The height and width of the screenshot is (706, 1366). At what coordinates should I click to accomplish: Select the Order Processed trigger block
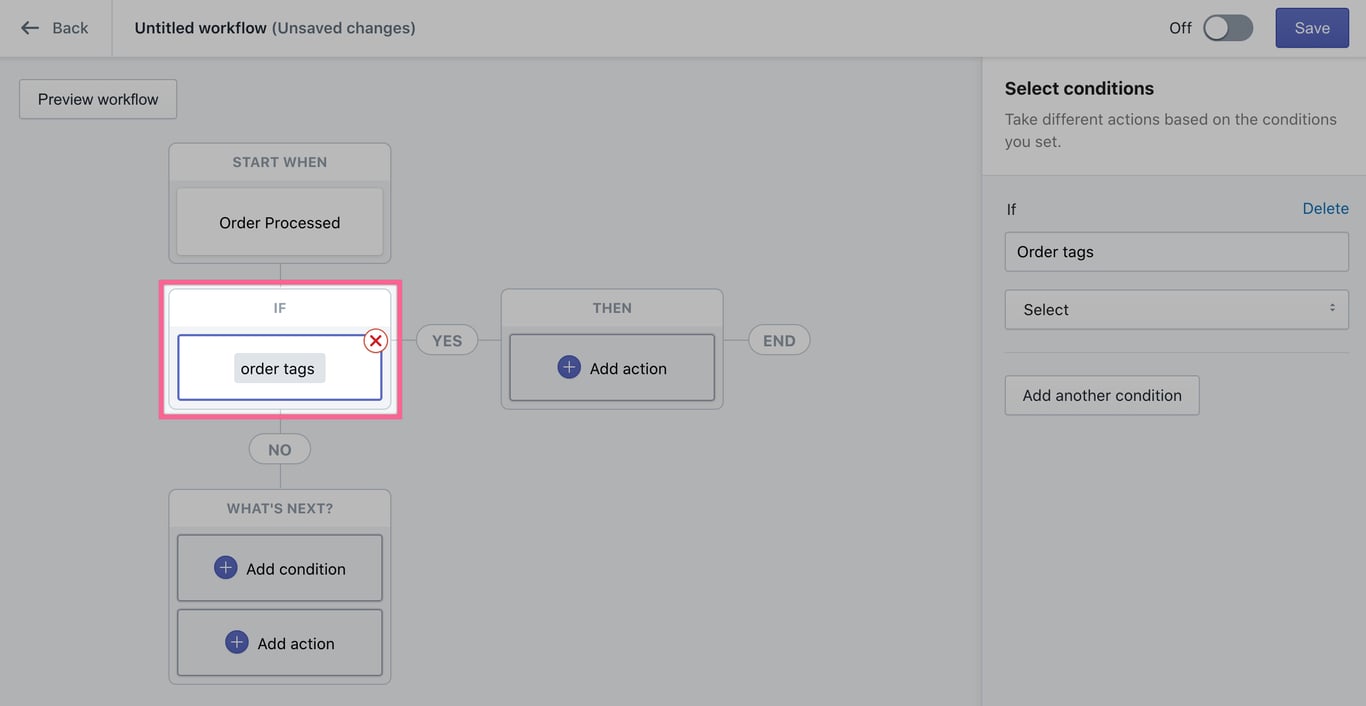280,222
